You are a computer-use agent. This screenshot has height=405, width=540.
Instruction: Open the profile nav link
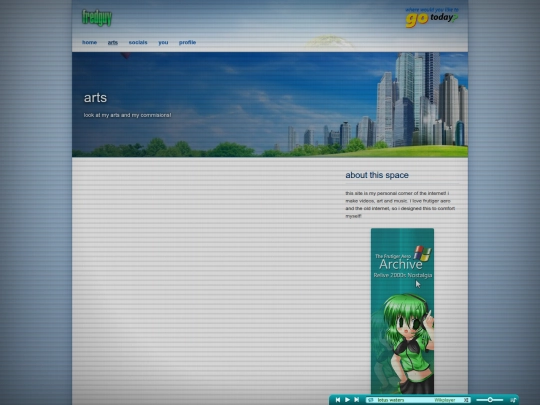[187, 42]
